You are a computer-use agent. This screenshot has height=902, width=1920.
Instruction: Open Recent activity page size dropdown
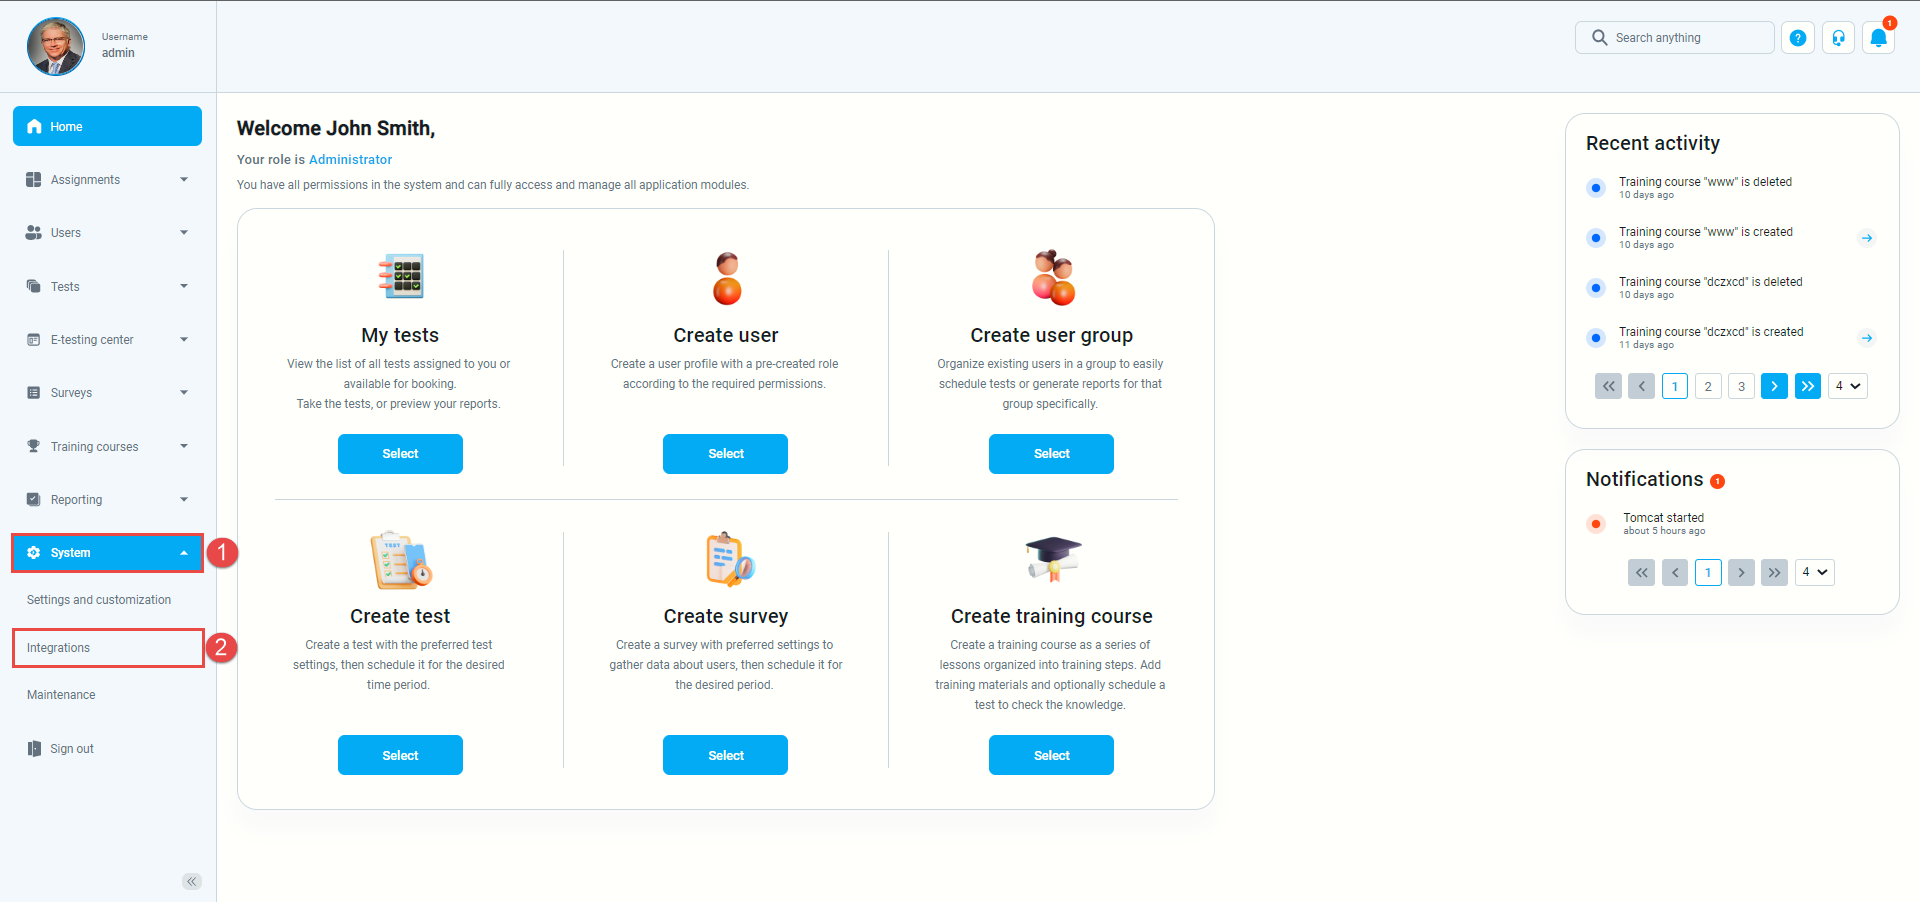coord(1847,386)
